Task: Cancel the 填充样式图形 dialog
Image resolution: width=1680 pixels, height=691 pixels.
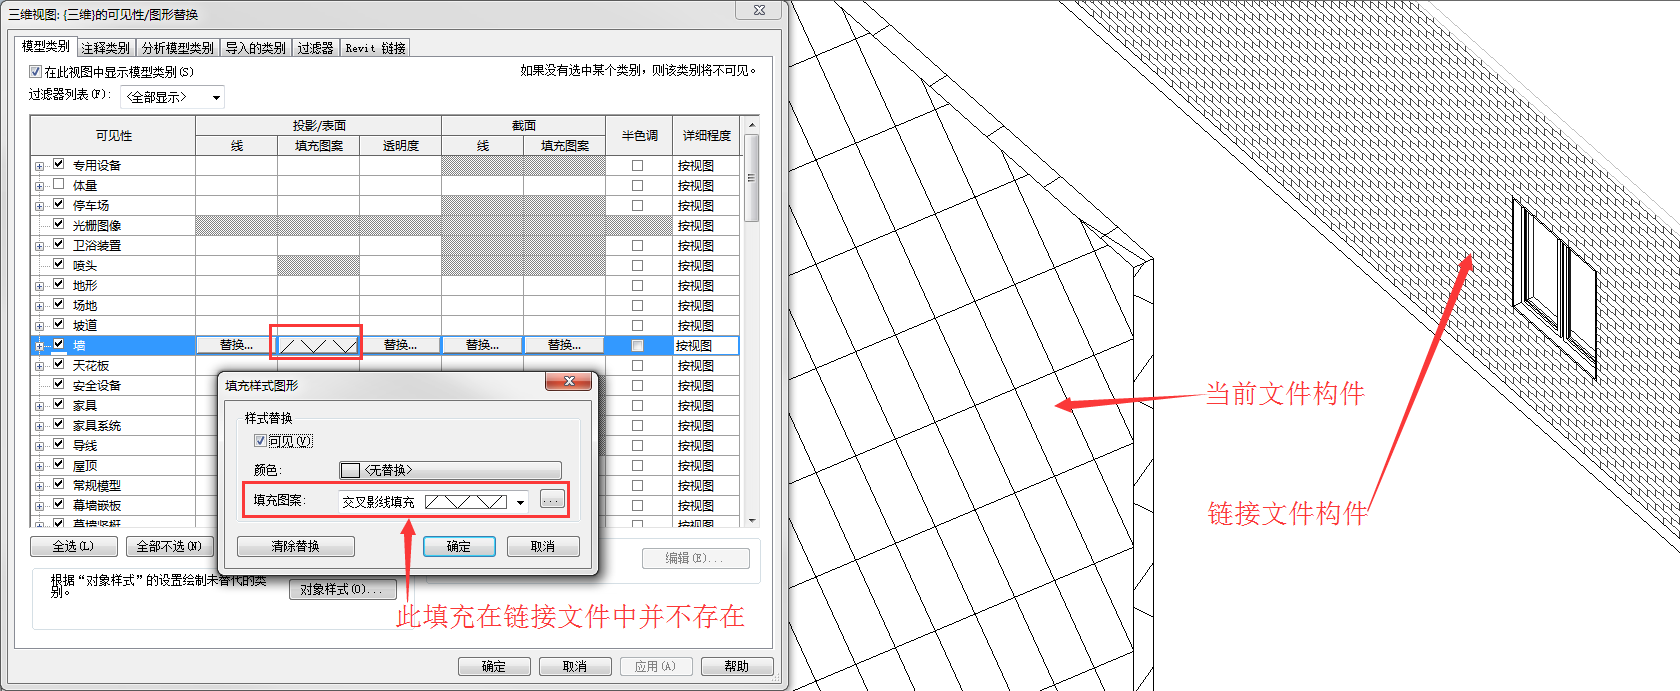Action: coord(543,546)
